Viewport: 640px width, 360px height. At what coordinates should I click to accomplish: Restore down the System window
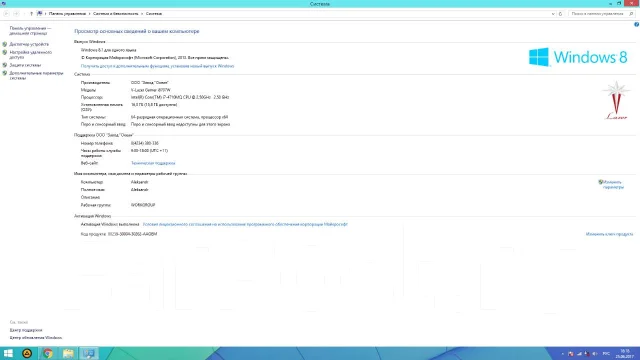coord(619,4)
